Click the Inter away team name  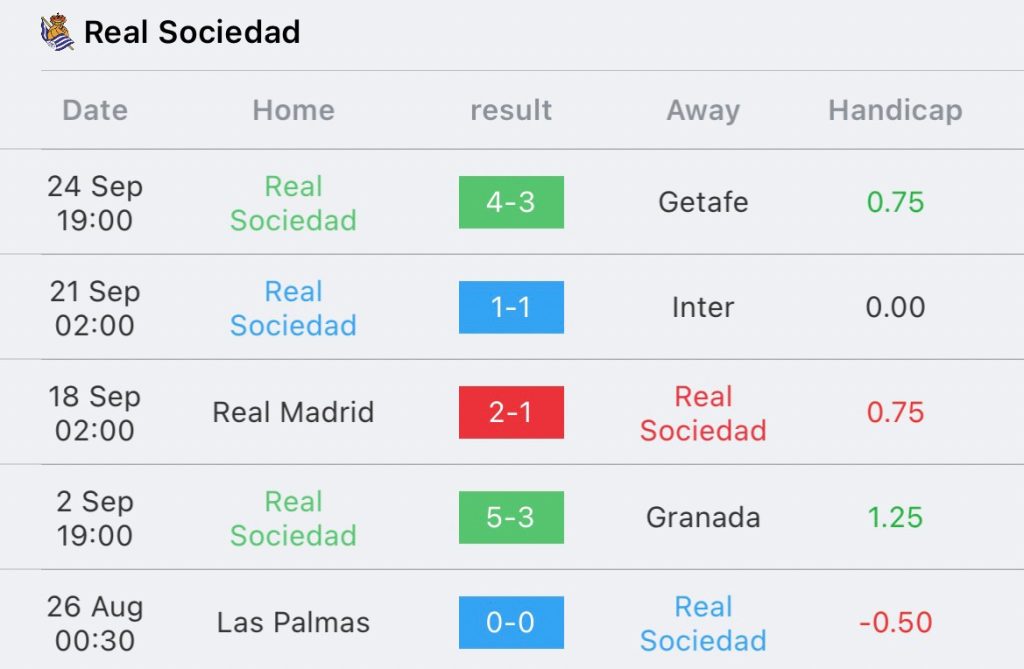[x=703, y=308]
